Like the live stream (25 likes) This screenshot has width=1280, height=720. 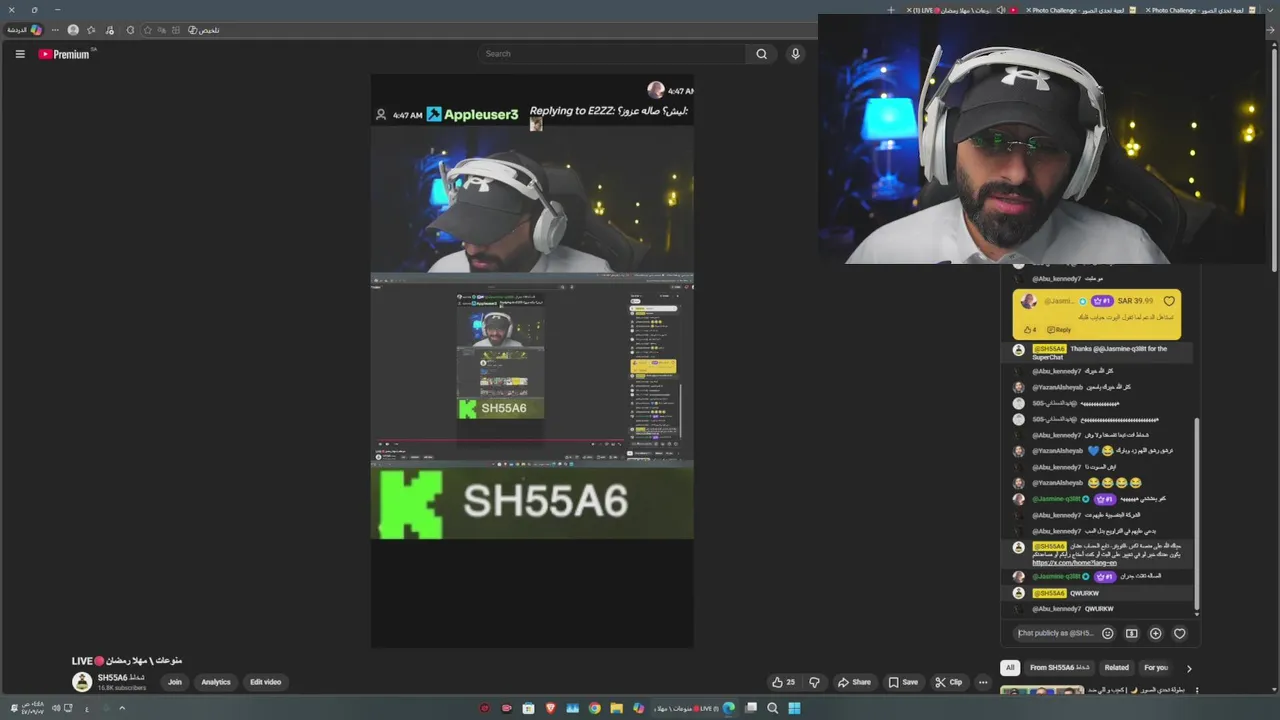coord(783,682)
